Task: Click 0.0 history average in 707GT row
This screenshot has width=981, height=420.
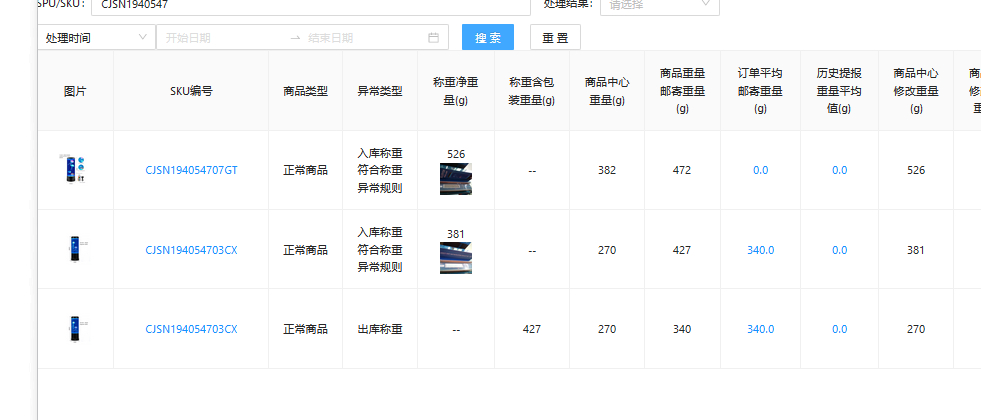Action: (x=840, y=170)
